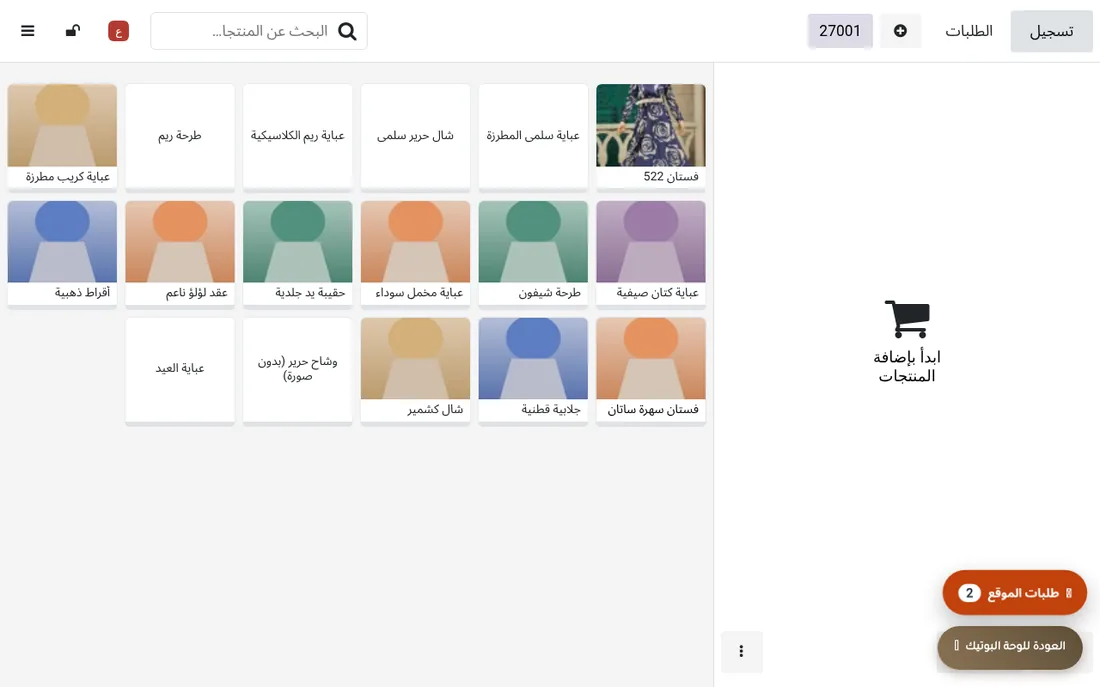This screenshot has width=1100, height=687.
Task: Add product عباية سلمى المطرزة
Action: (x=533, y=136)
